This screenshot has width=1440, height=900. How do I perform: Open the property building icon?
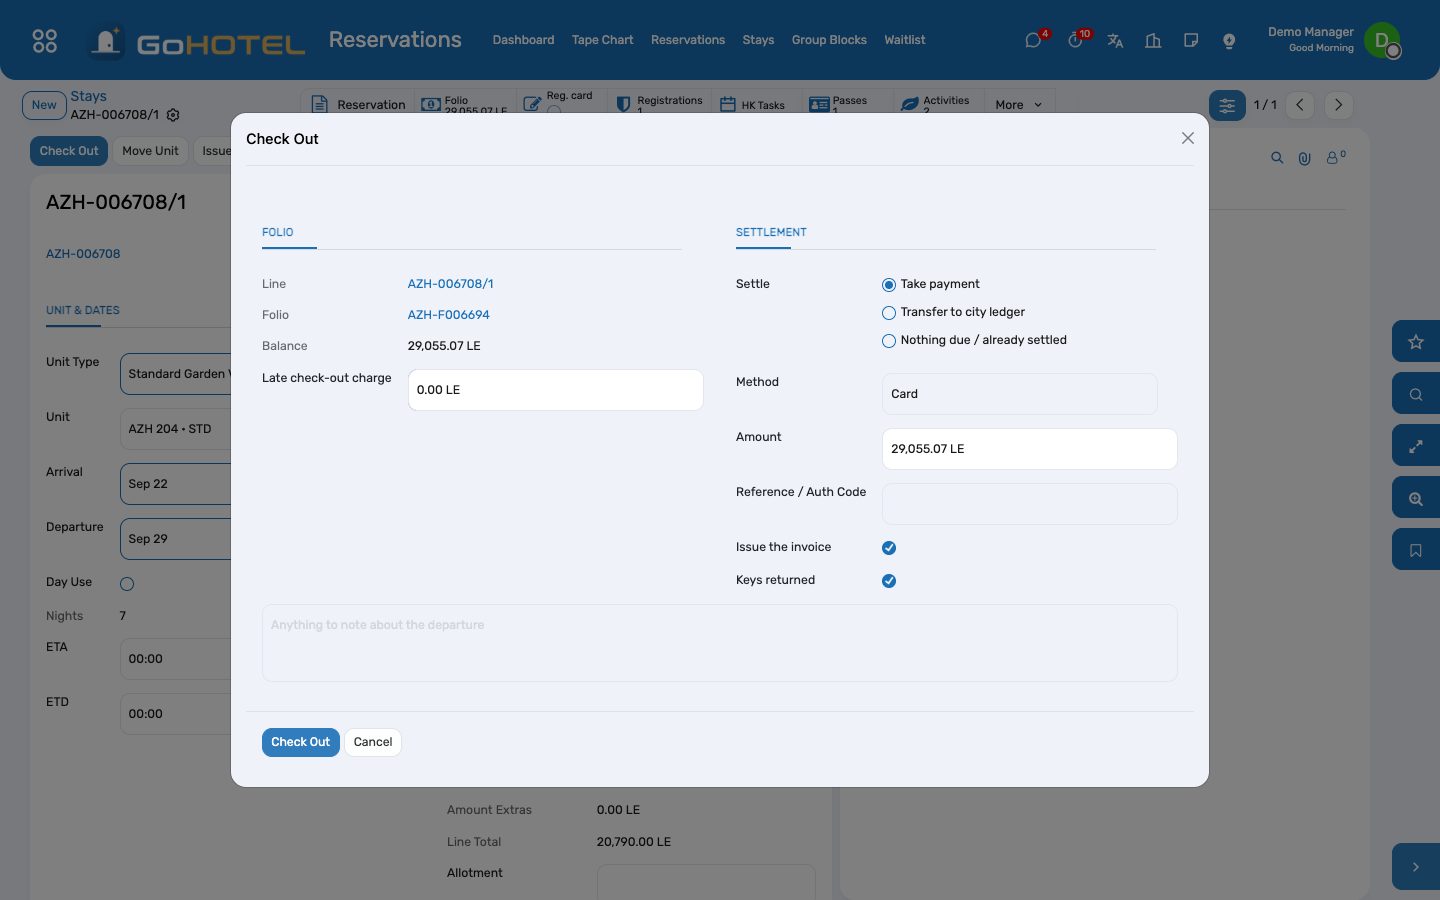(x=1153, y=40)
